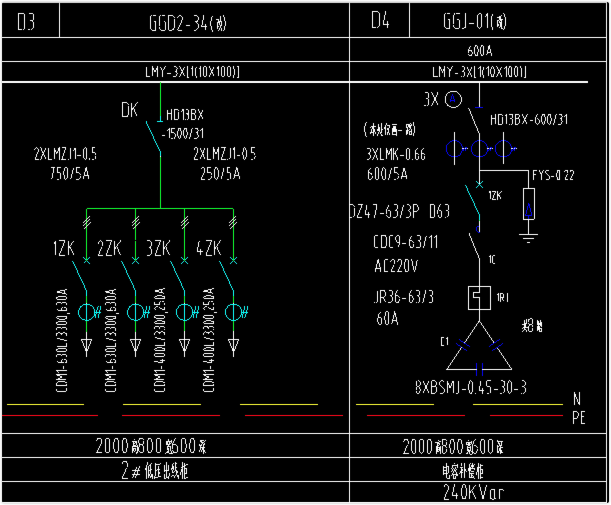611x505 pixels.
Task: Select the 600/5A ratio text
Action: (x=387, y=174)
